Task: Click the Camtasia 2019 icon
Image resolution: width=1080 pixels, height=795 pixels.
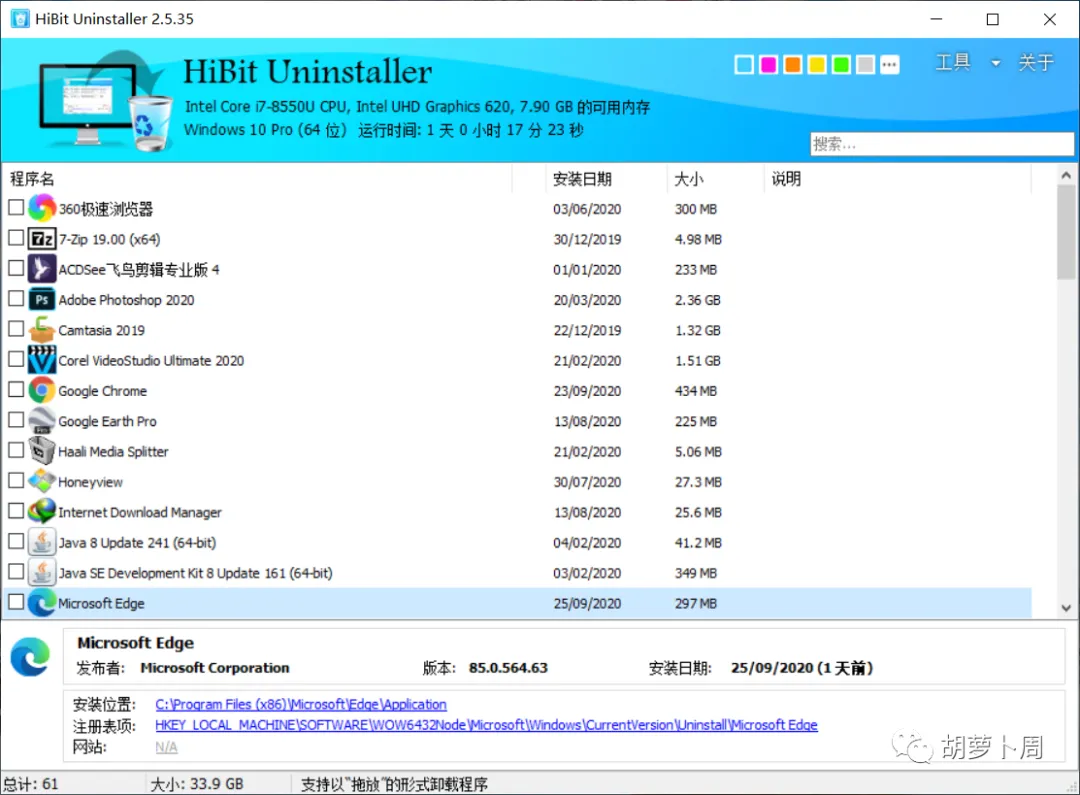Action: (x=41, y=329)
